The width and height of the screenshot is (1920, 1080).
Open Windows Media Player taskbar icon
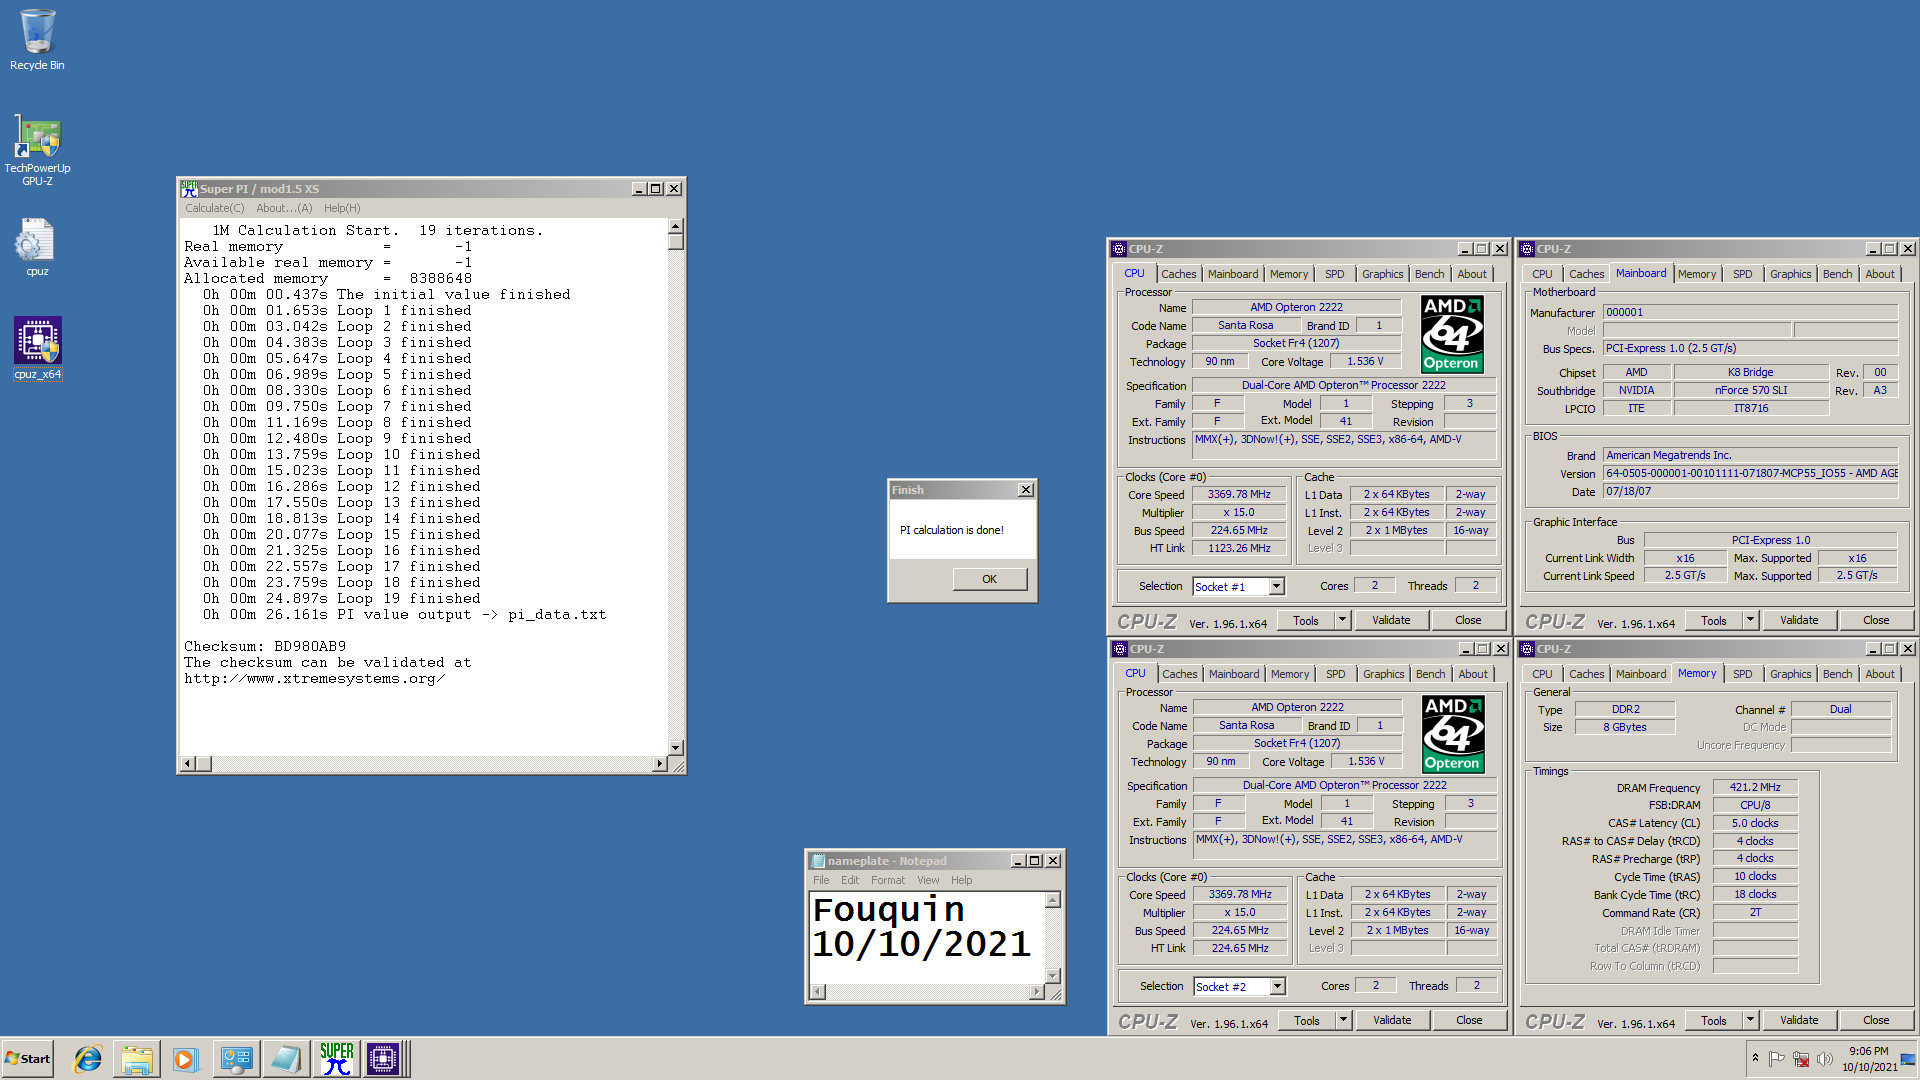coord(185,1059)
